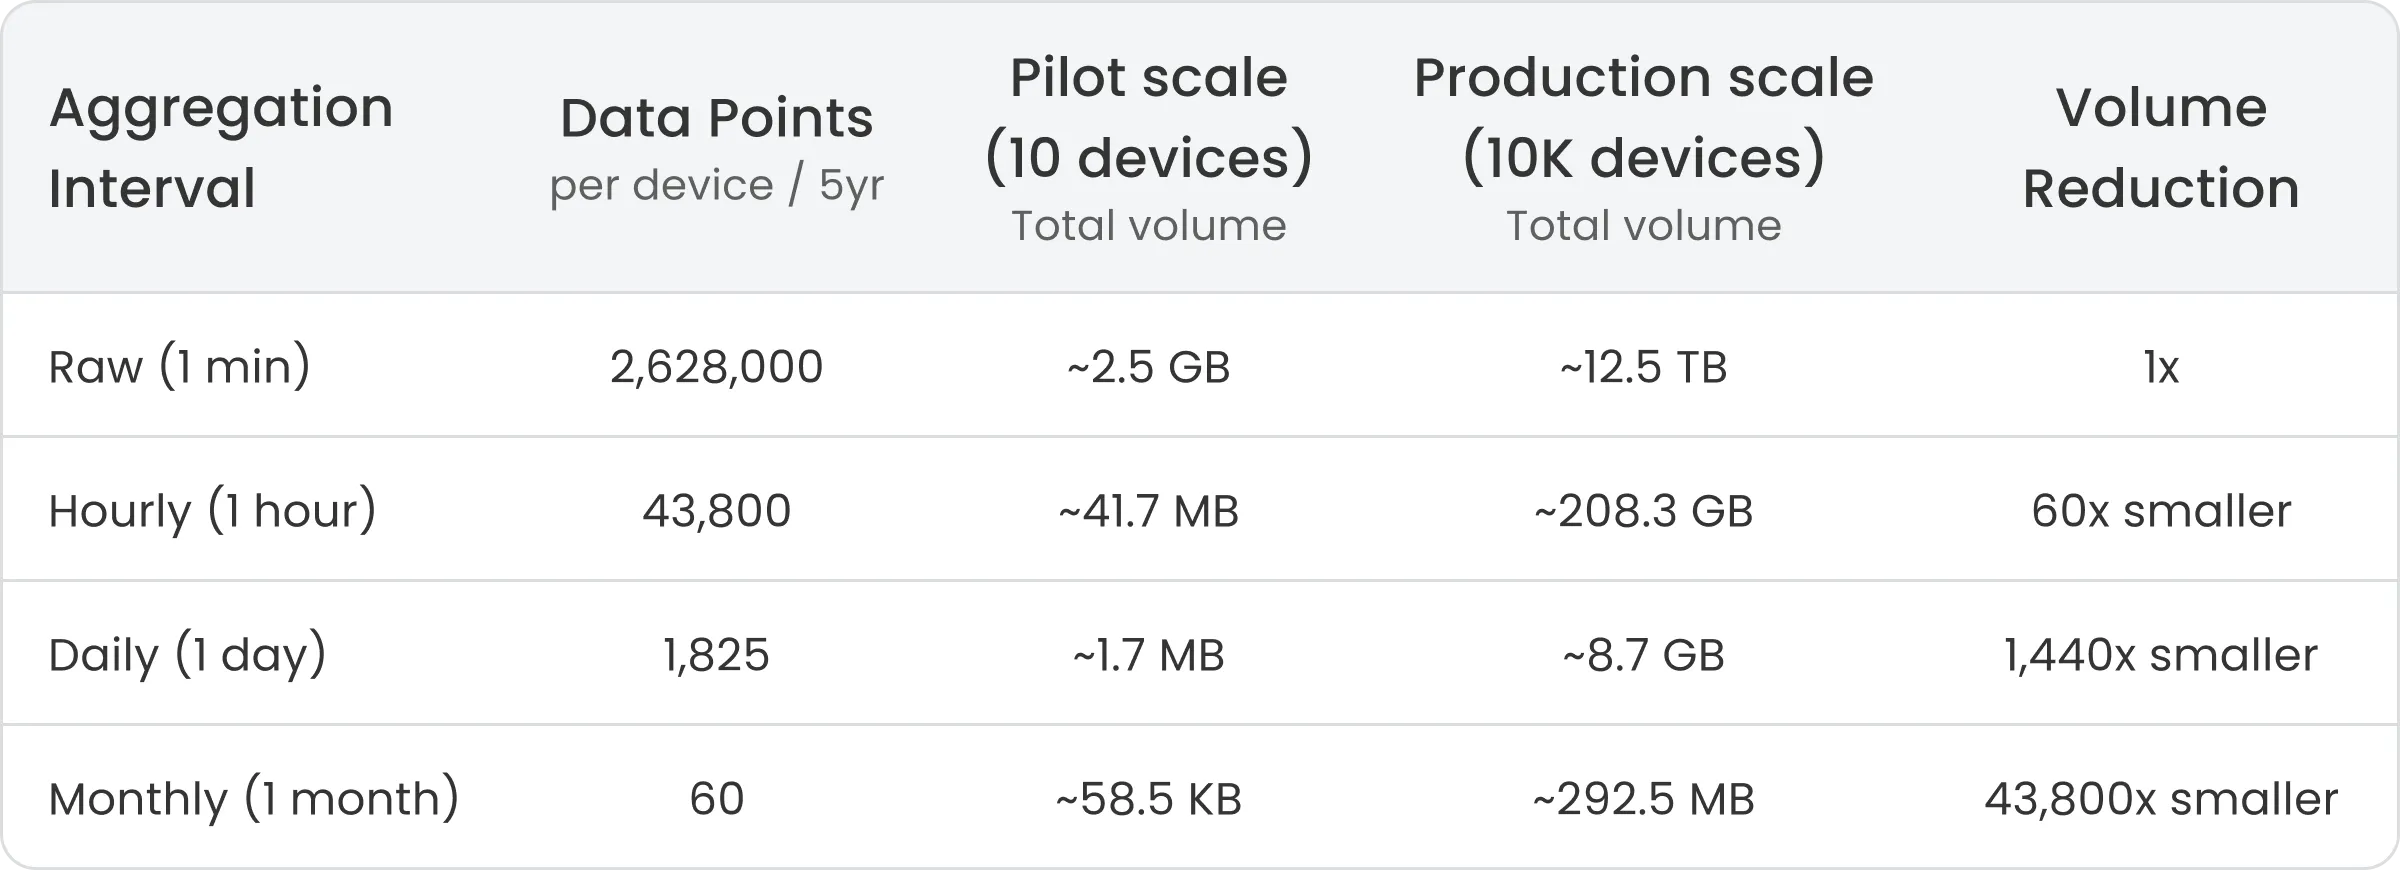The height and width of the screenshot is (870, 2400).
Task: Select the Raw (1 min) row label
Action: click(180, 367)
